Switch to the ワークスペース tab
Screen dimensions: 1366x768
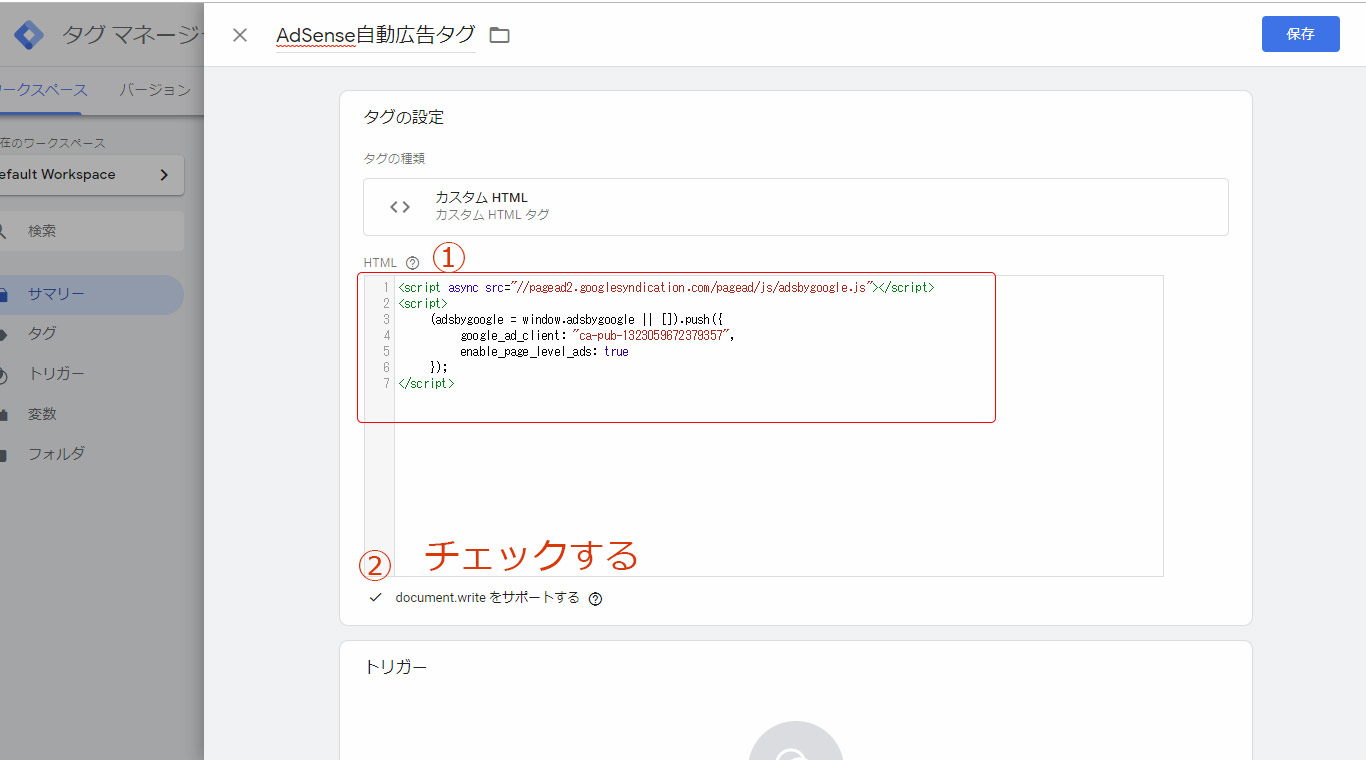43,90
